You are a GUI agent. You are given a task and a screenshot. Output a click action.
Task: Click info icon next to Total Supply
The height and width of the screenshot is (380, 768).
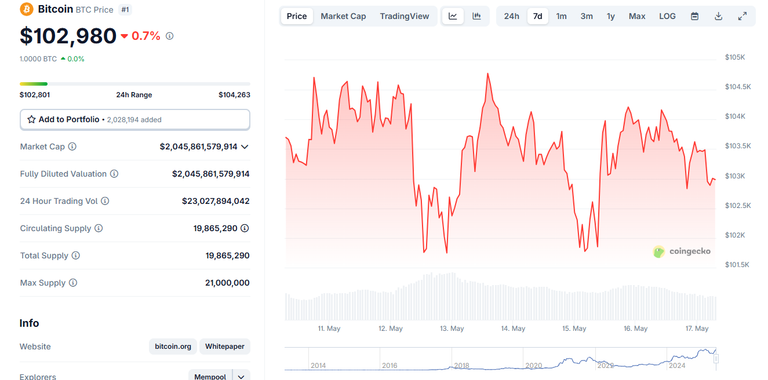(x=76, y=256)
